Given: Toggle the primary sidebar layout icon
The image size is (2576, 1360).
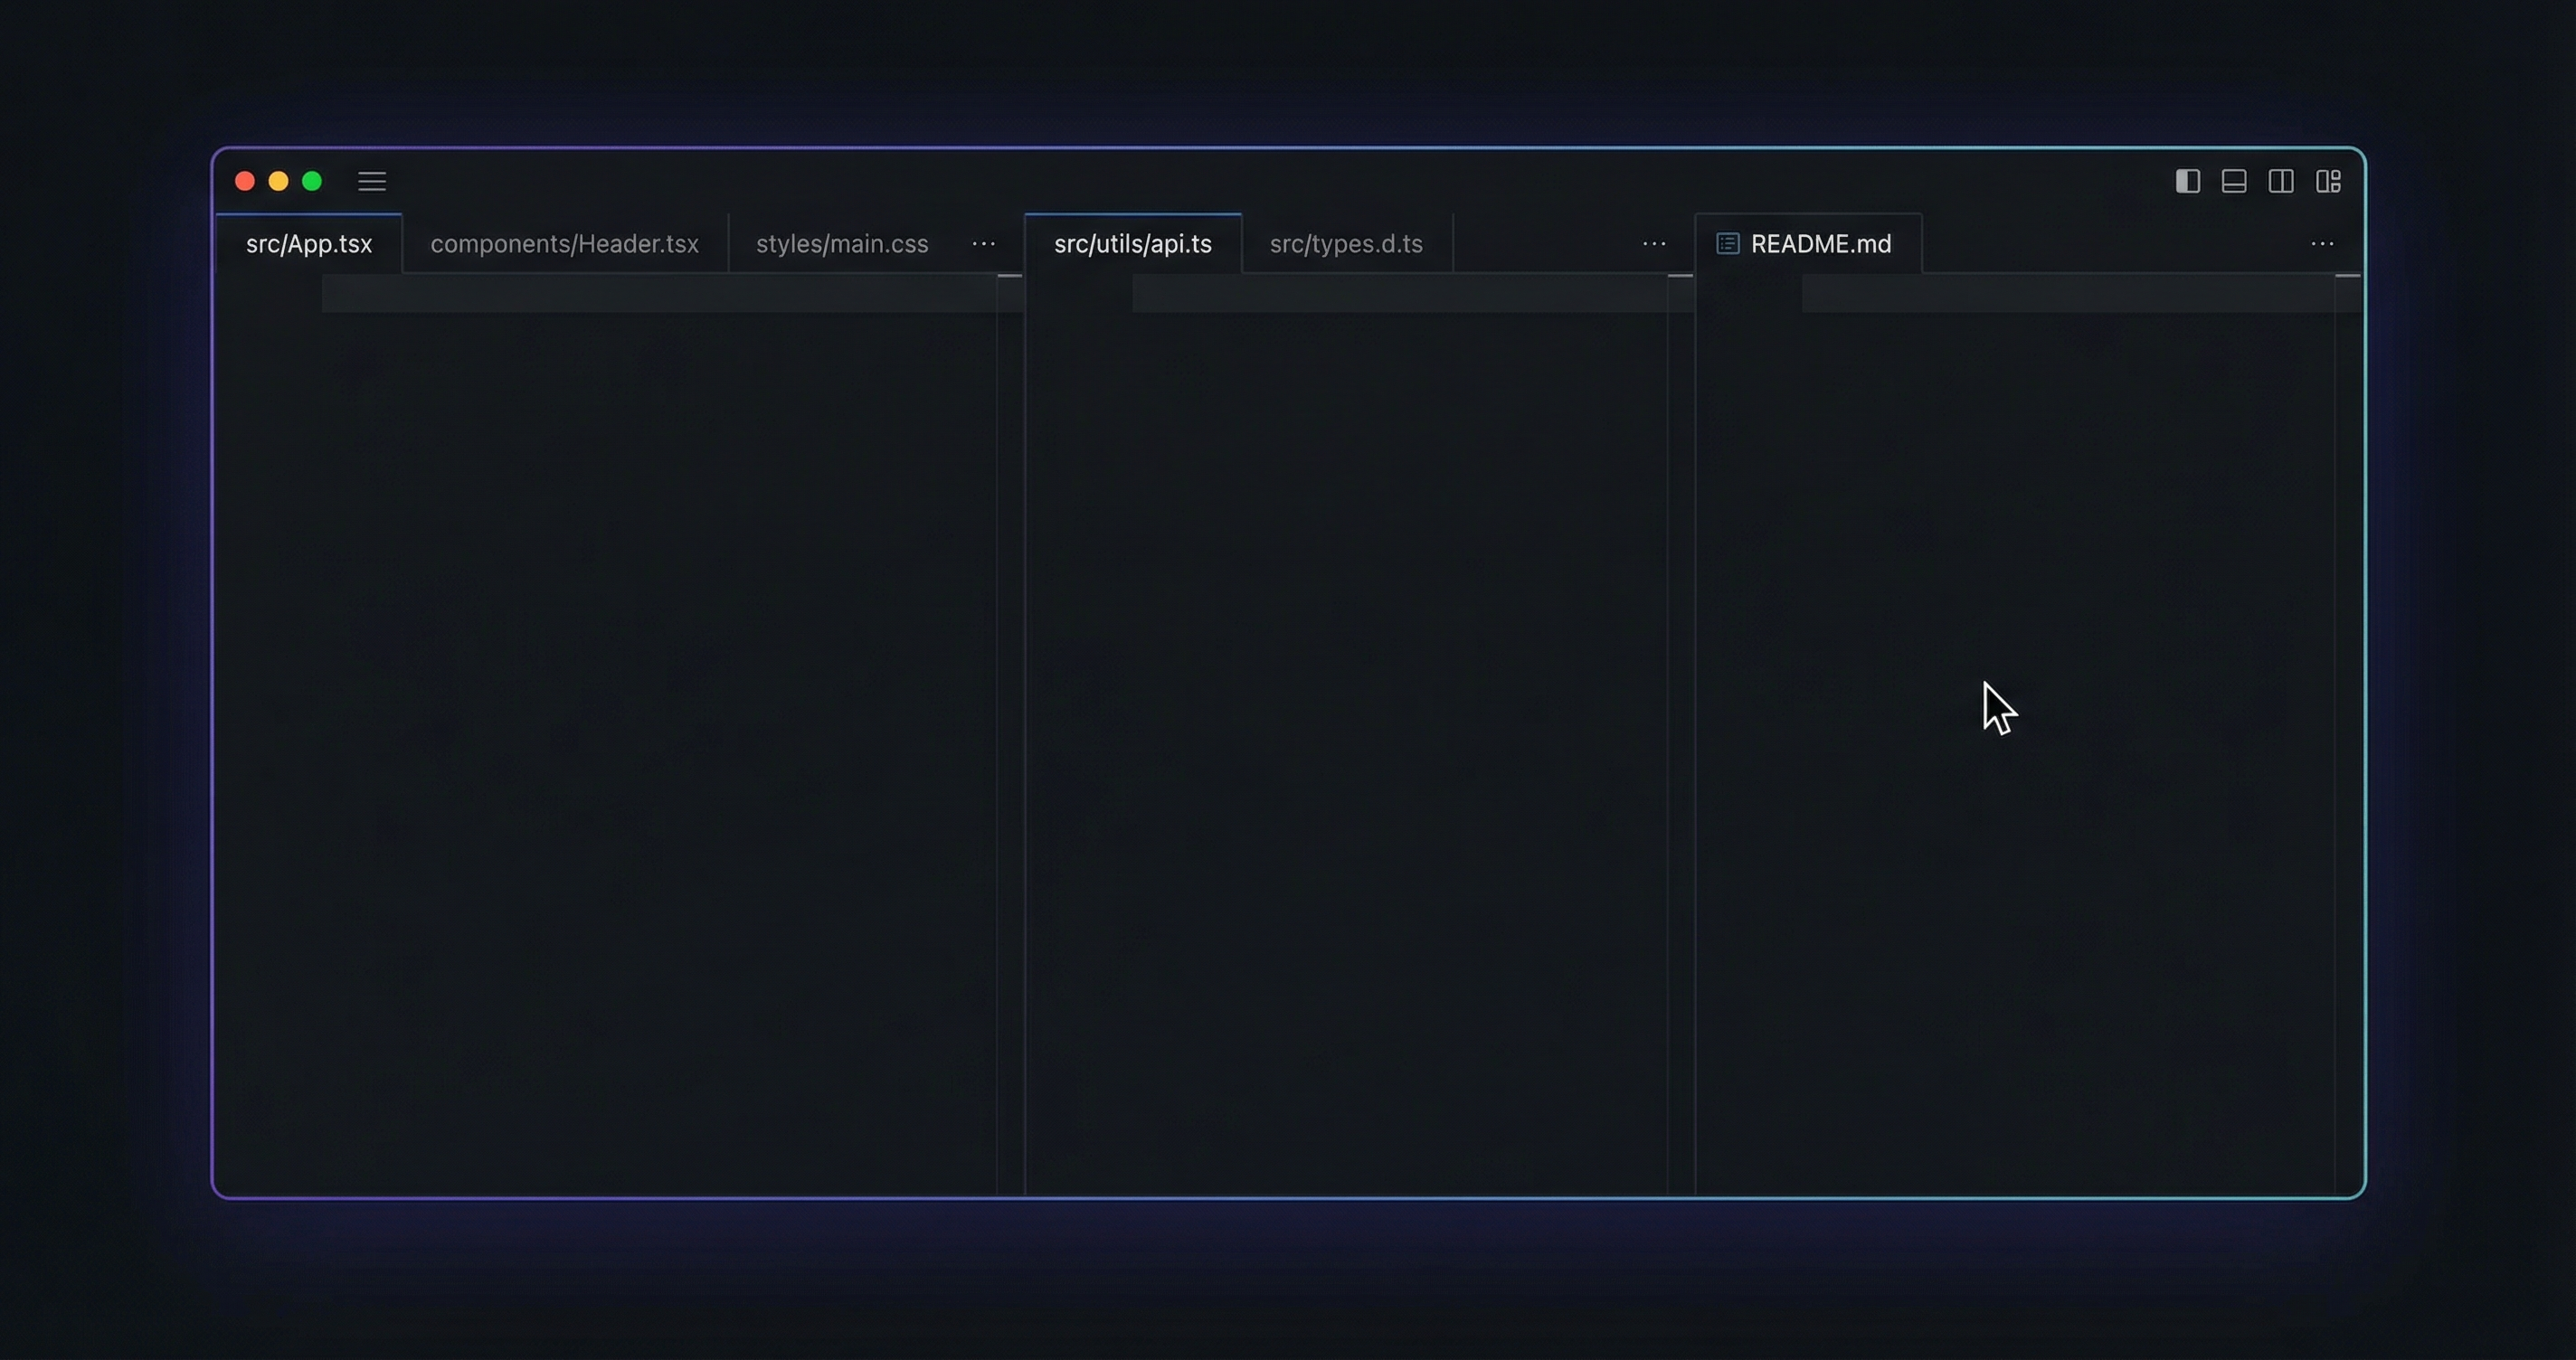Looking at the screenshot, I should tap(2187, 181).
